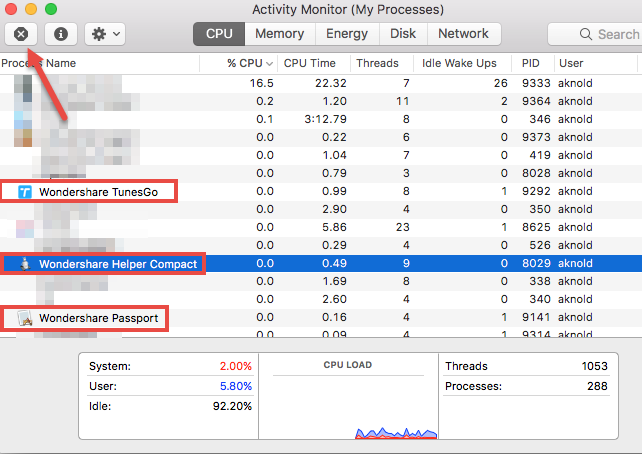This screenshot has width=642, height=454.
Task: Sort by Process Name column header
Action: tap(99, 63)
